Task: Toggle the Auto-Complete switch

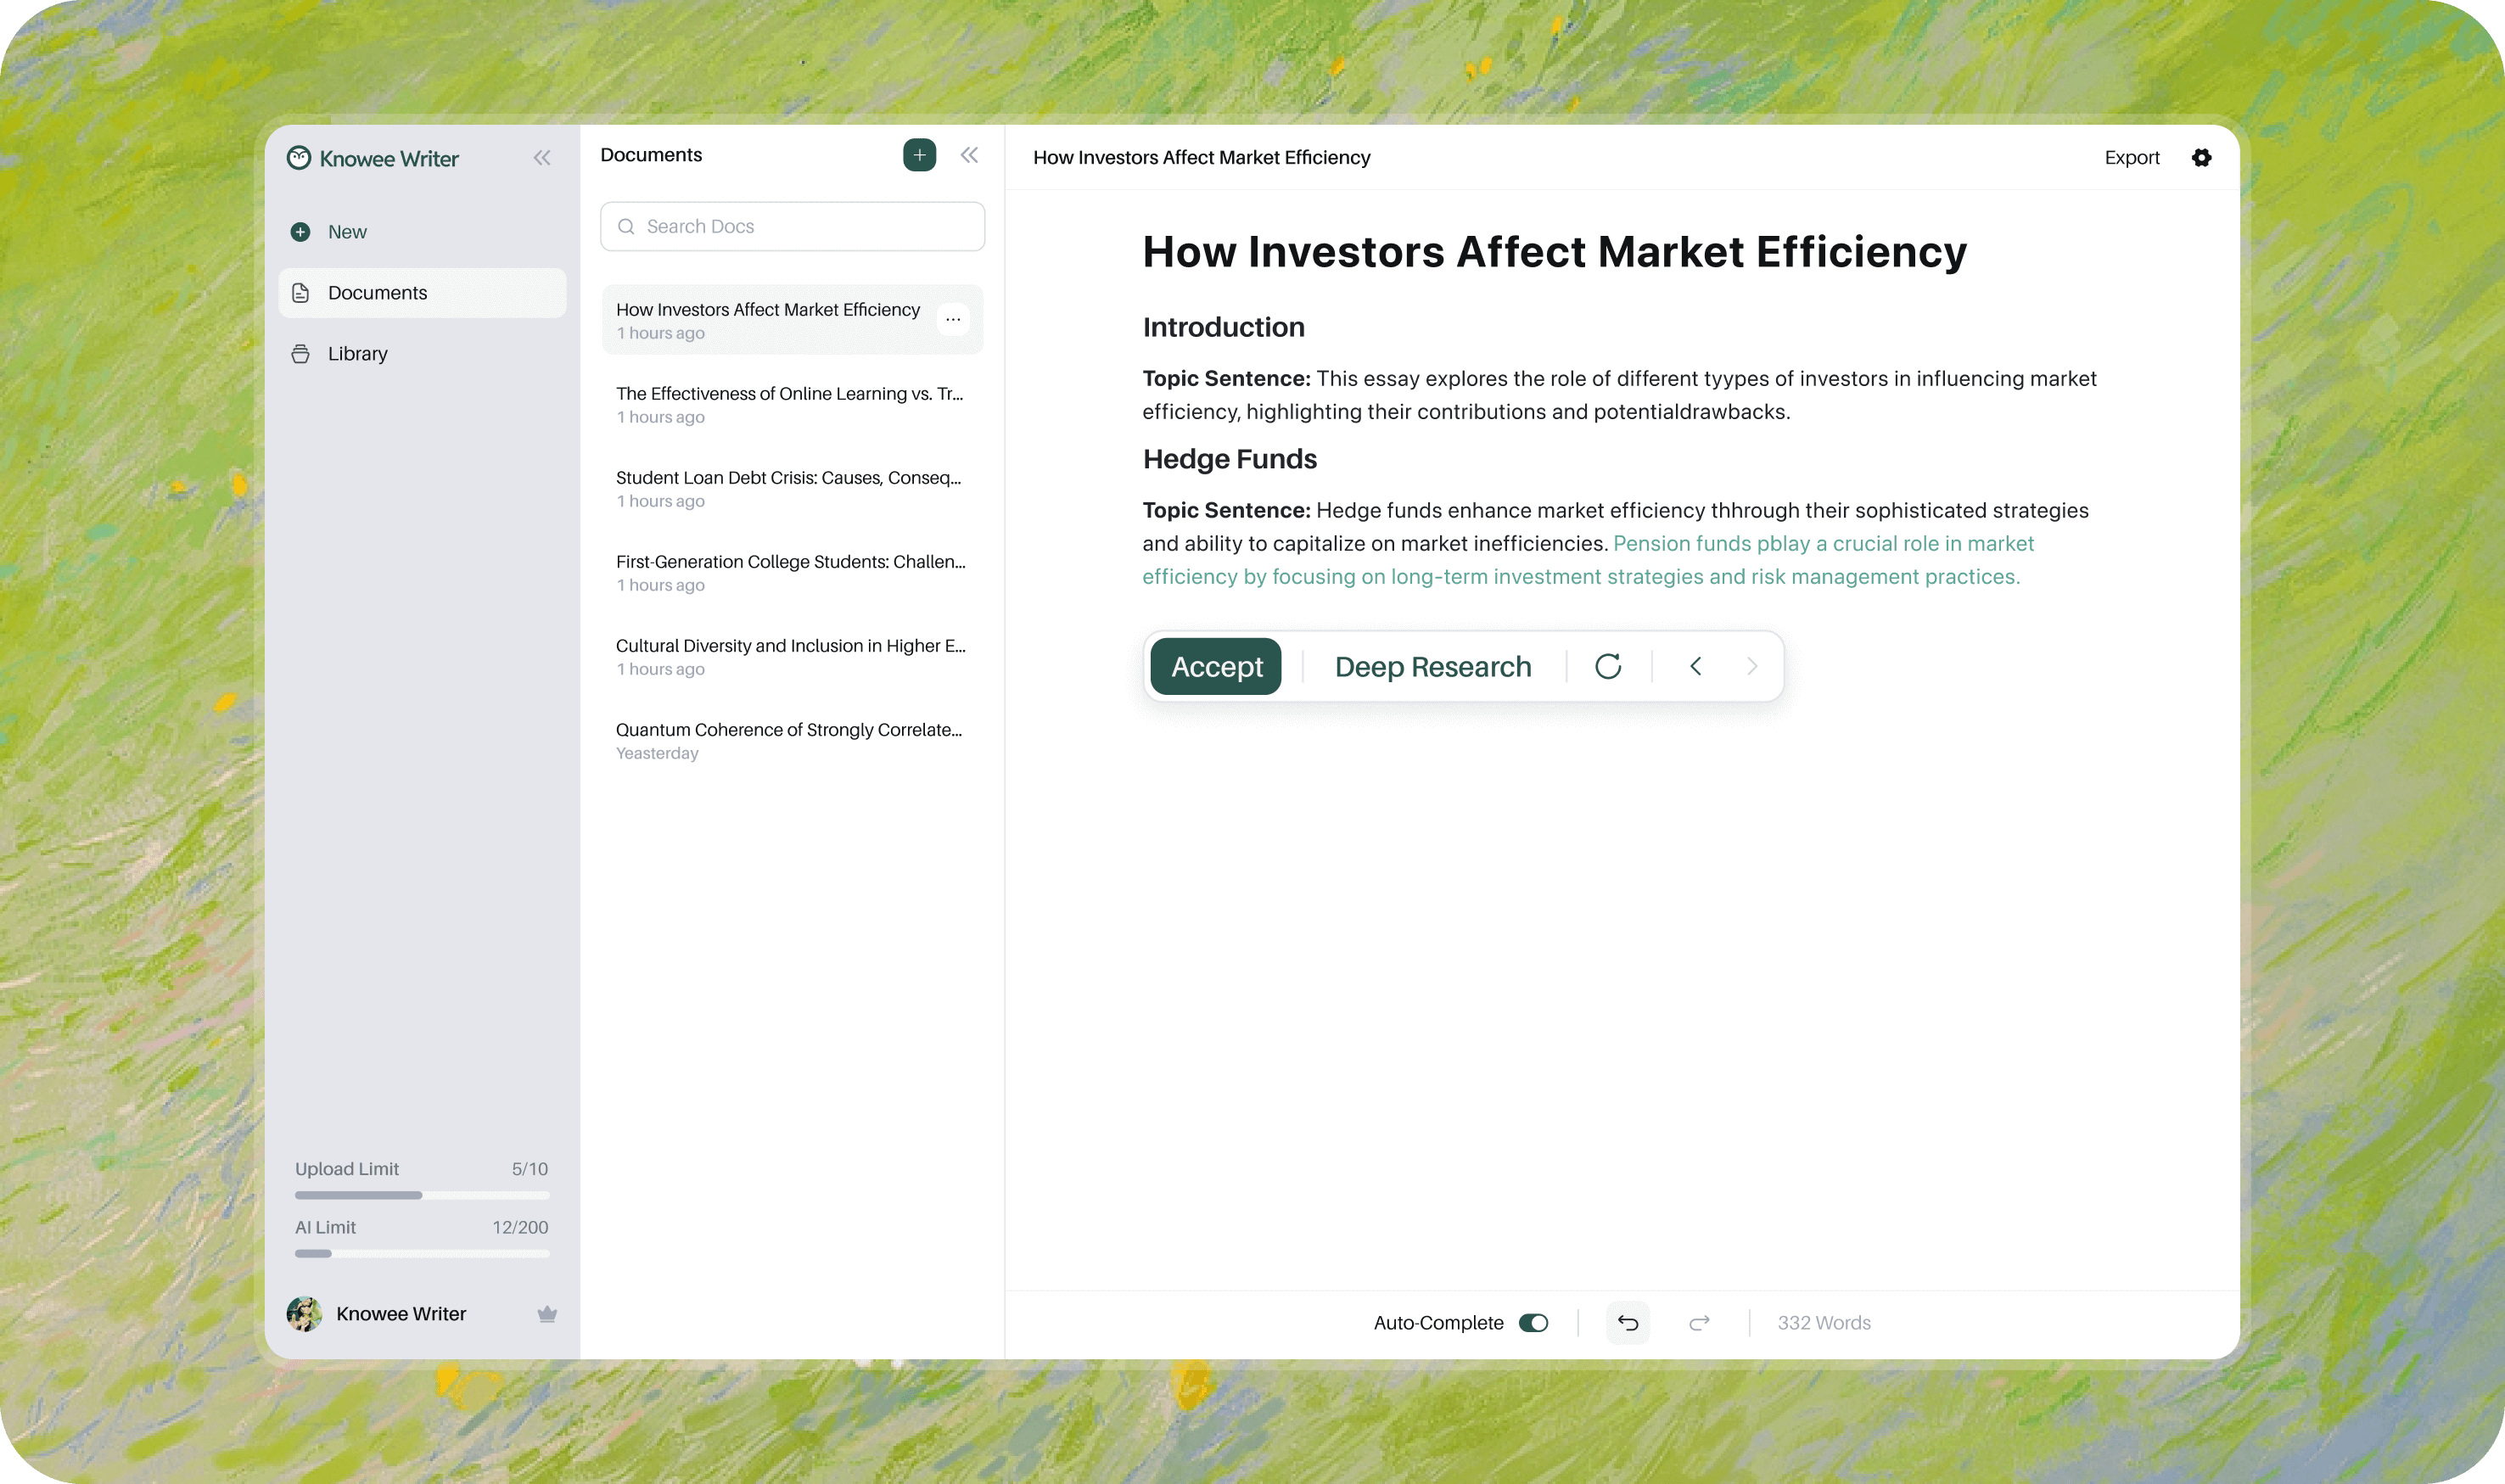Action: 1533,1323
